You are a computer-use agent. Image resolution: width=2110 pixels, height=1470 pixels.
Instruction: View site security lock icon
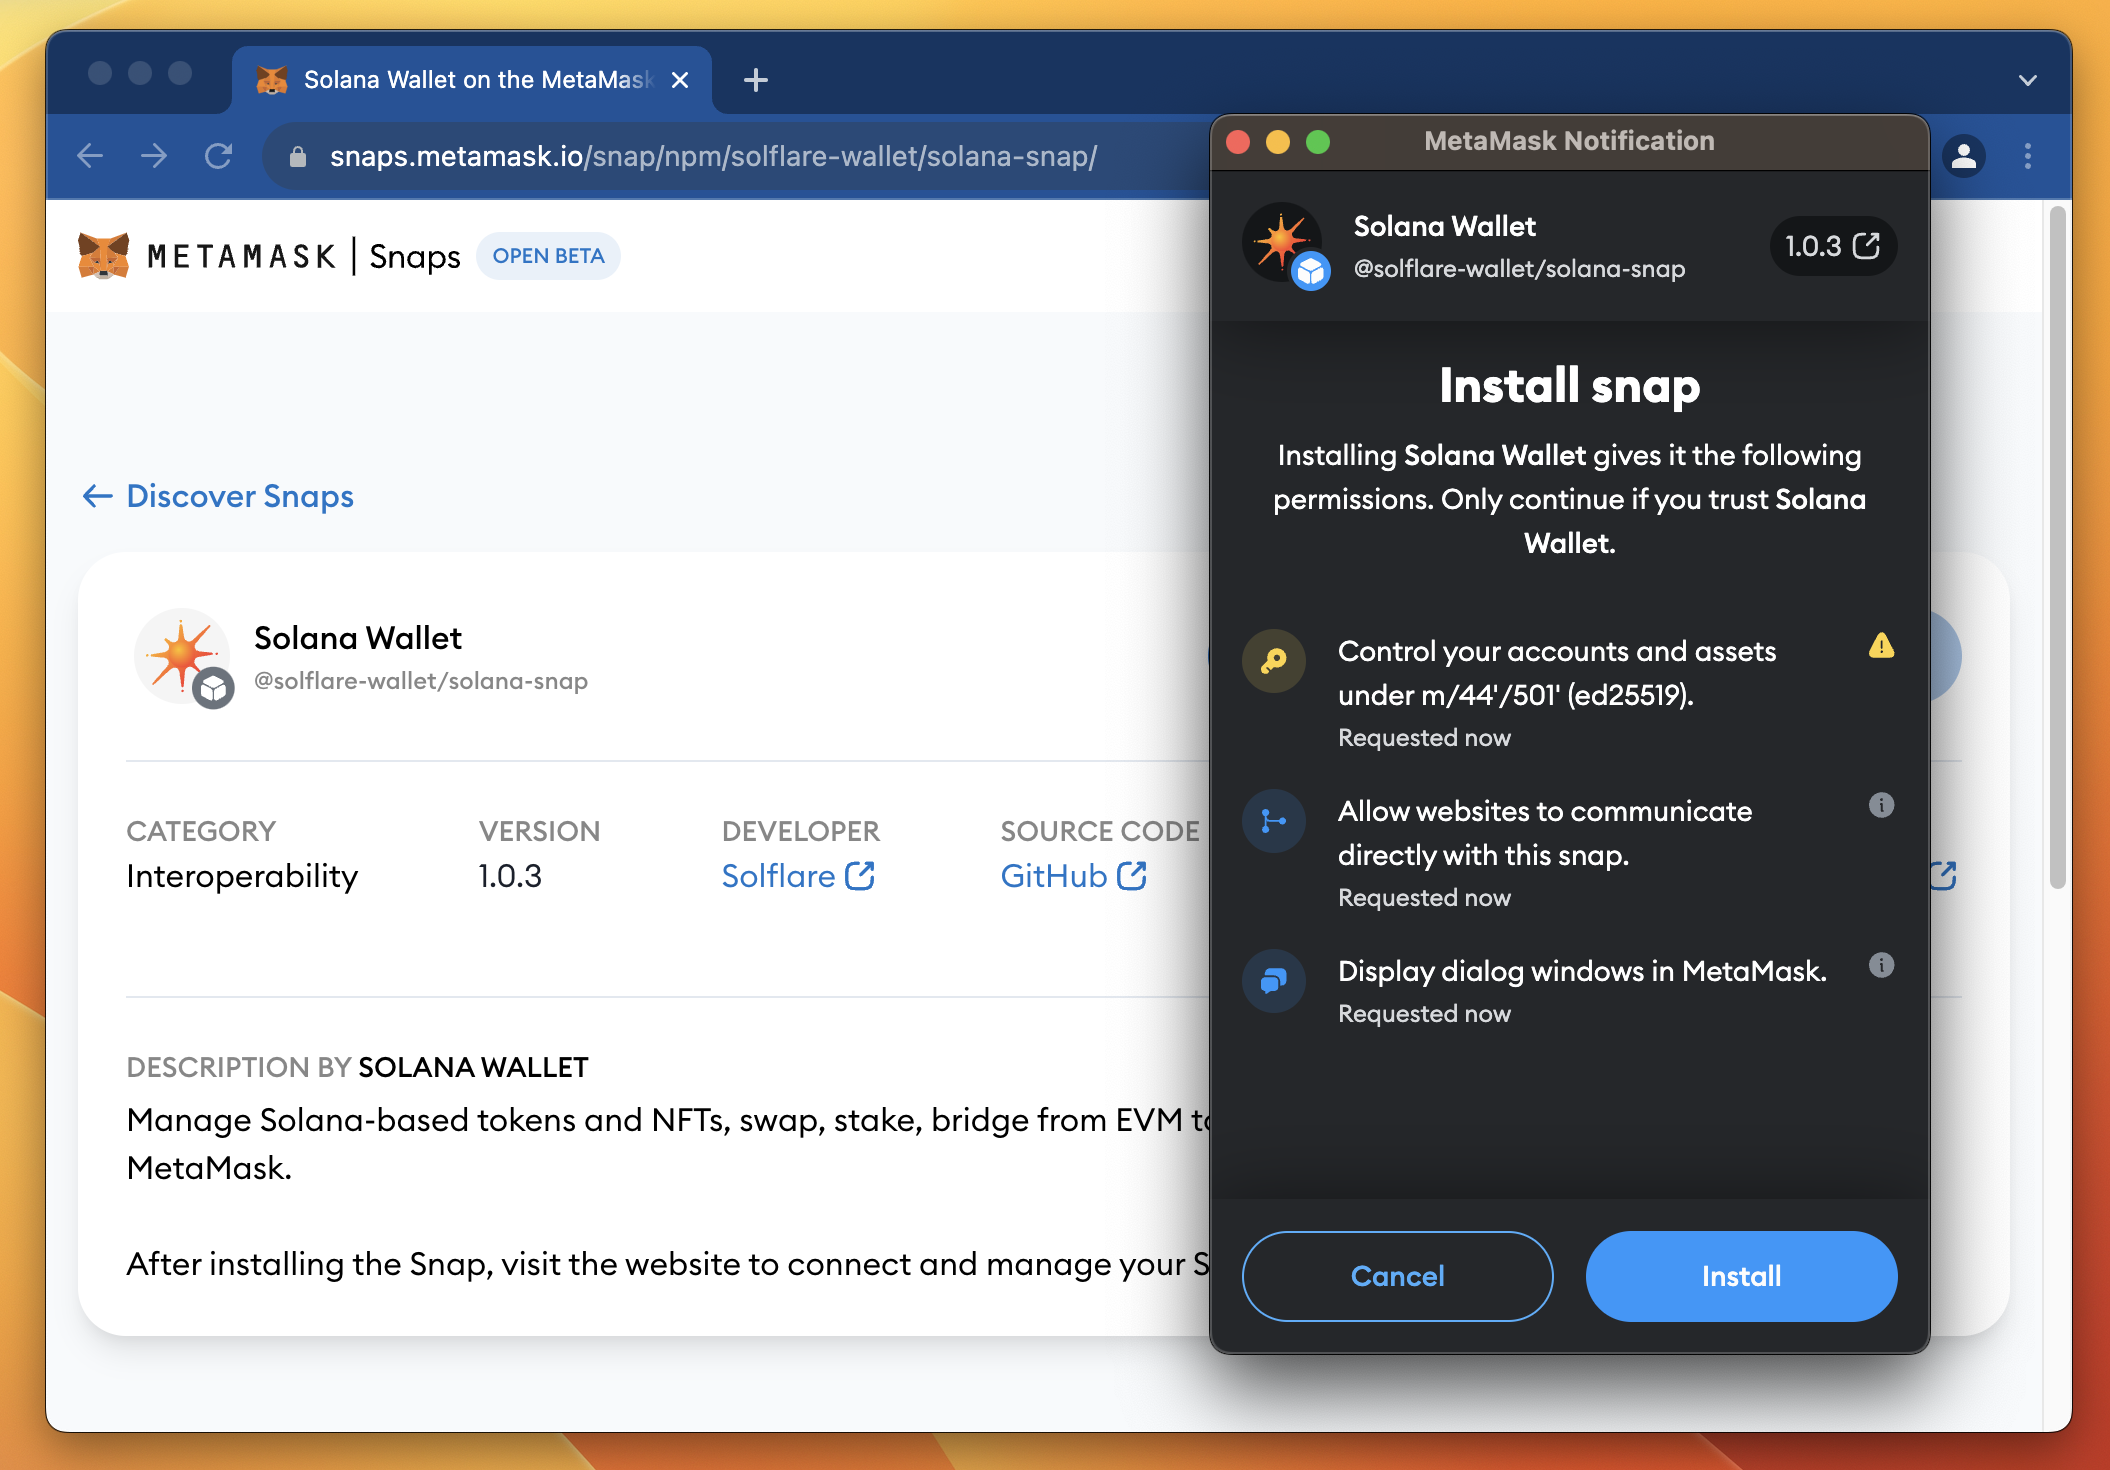[297, 157]
